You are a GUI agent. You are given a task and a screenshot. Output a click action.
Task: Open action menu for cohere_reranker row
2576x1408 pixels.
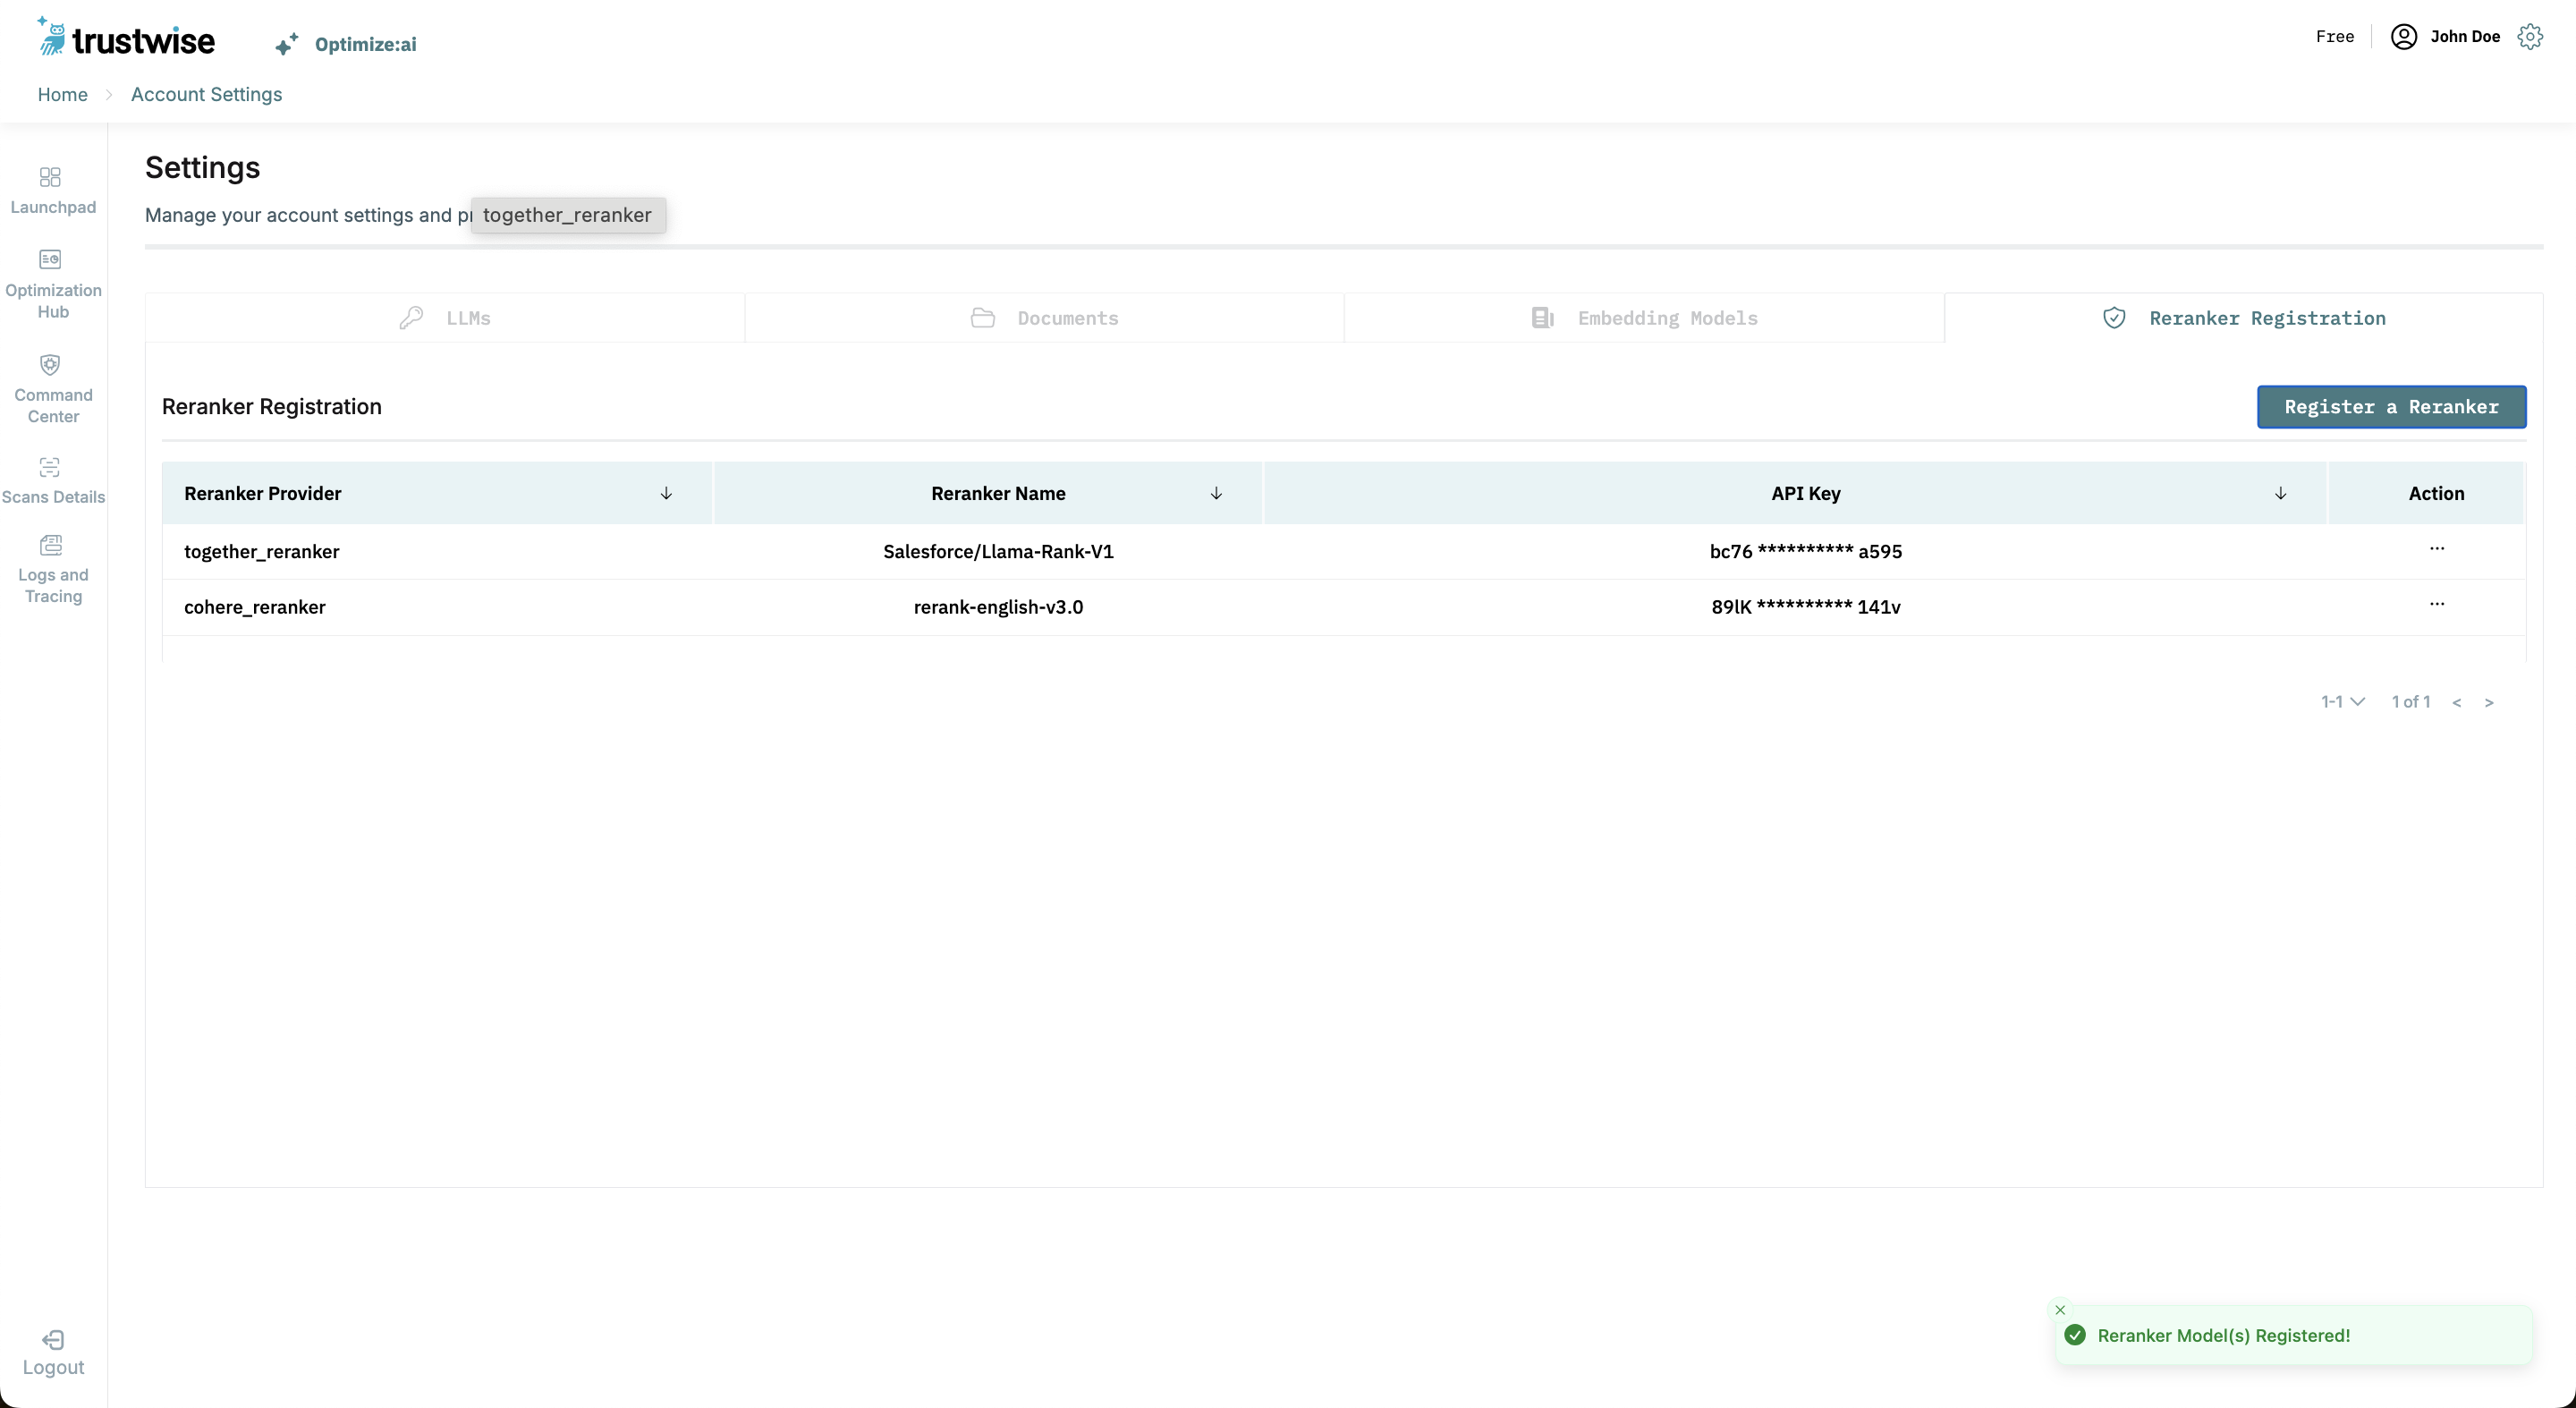pos(2436,604)
